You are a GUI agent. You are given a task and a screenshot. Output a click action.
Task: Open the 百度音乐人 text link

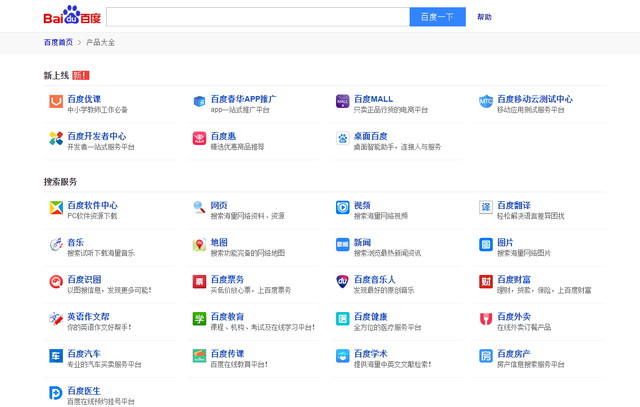(375, 279)
